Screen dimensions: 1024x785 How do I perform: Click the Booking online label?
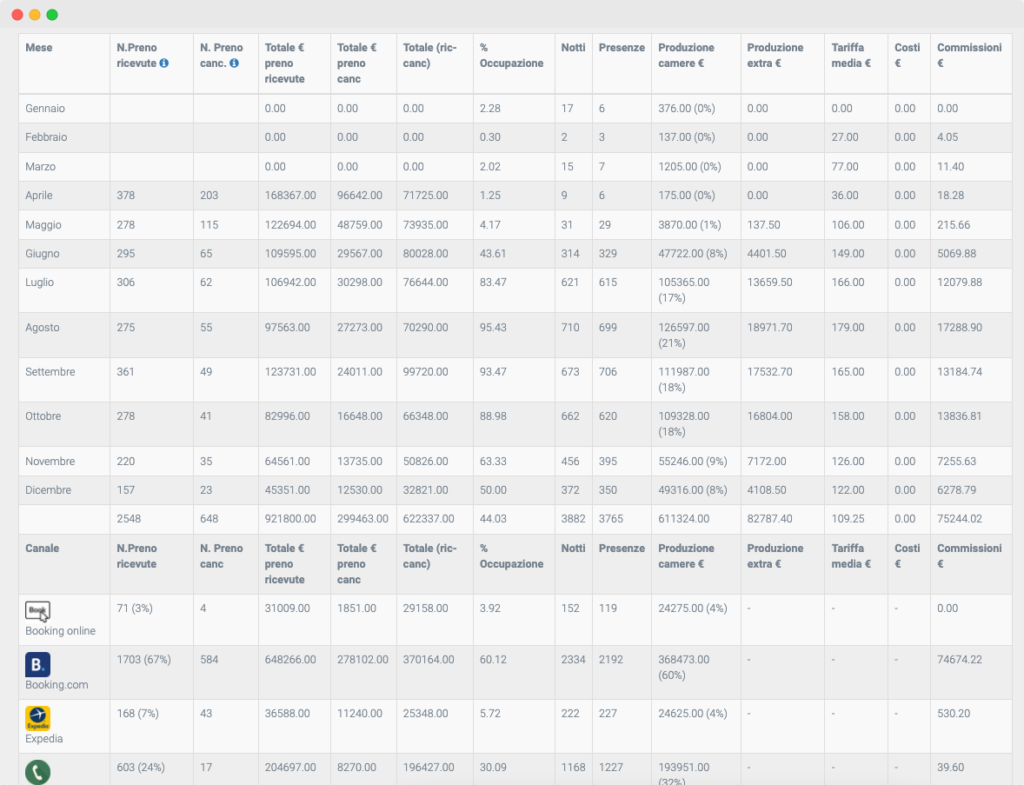(60, 631)
